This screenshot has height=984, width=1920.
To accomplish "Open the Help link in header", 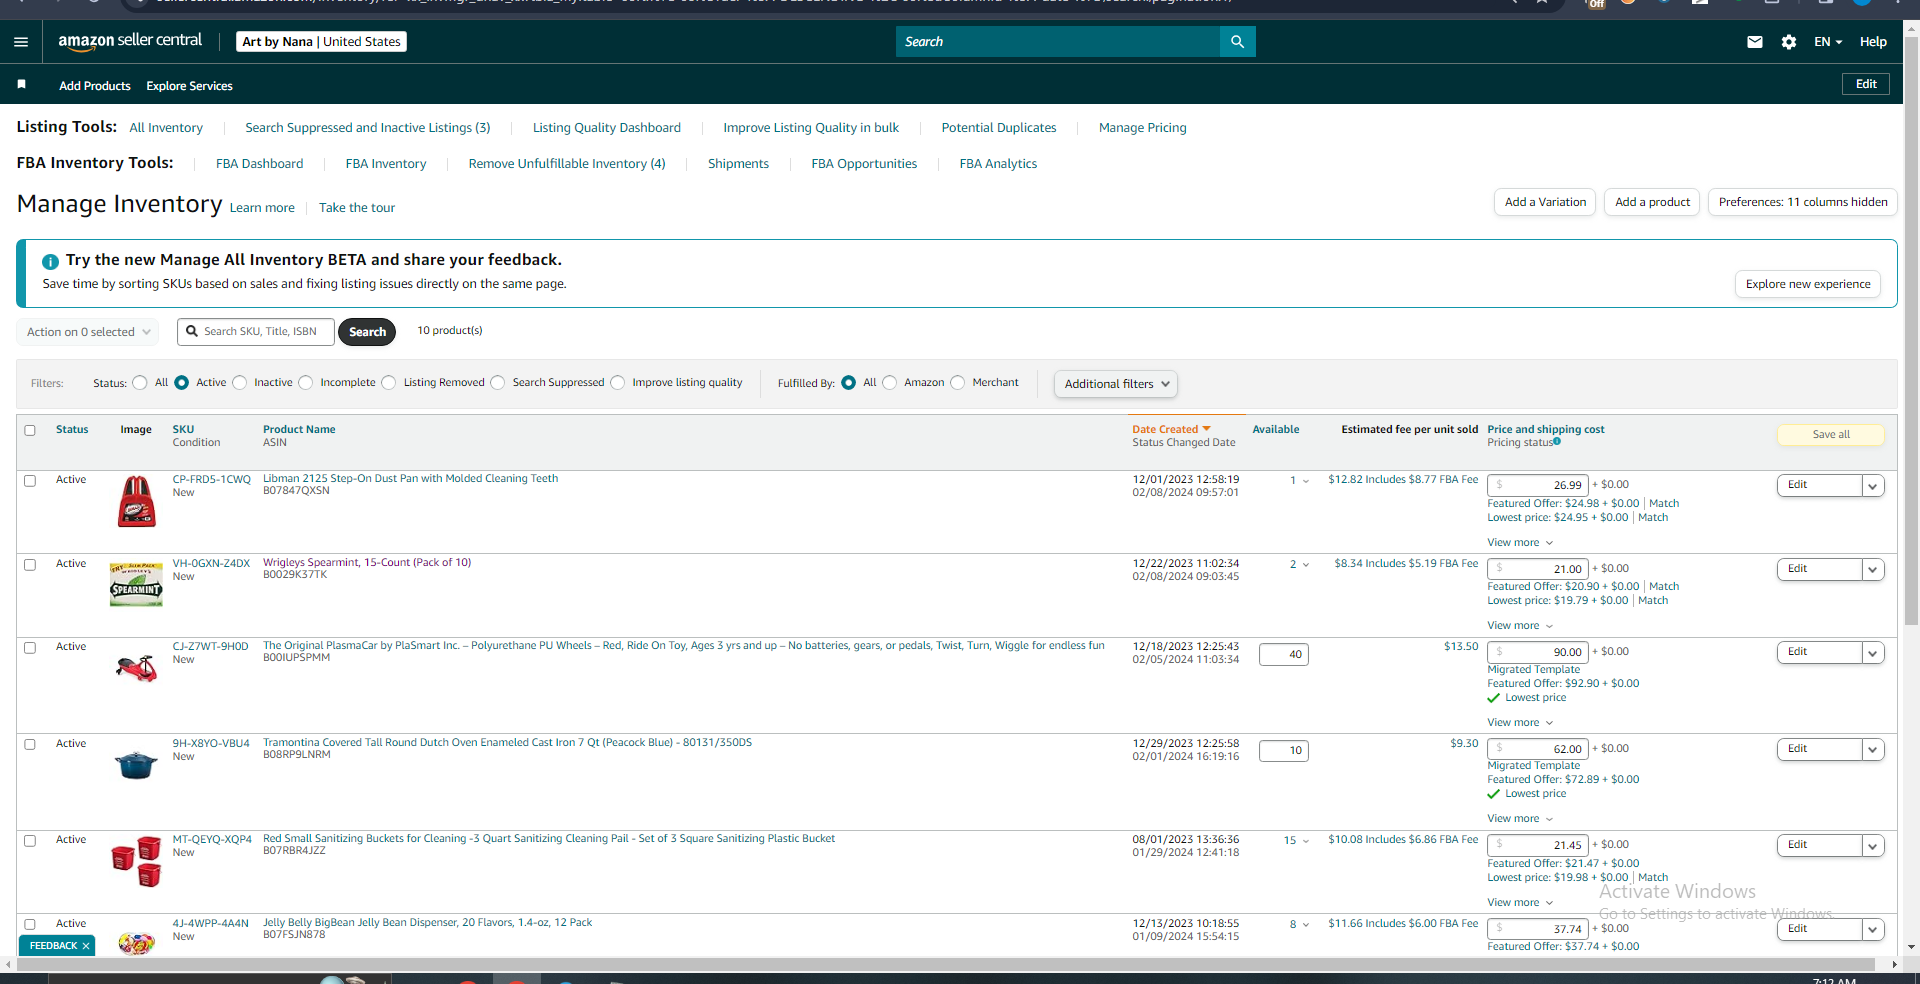I will point(1873,42).
